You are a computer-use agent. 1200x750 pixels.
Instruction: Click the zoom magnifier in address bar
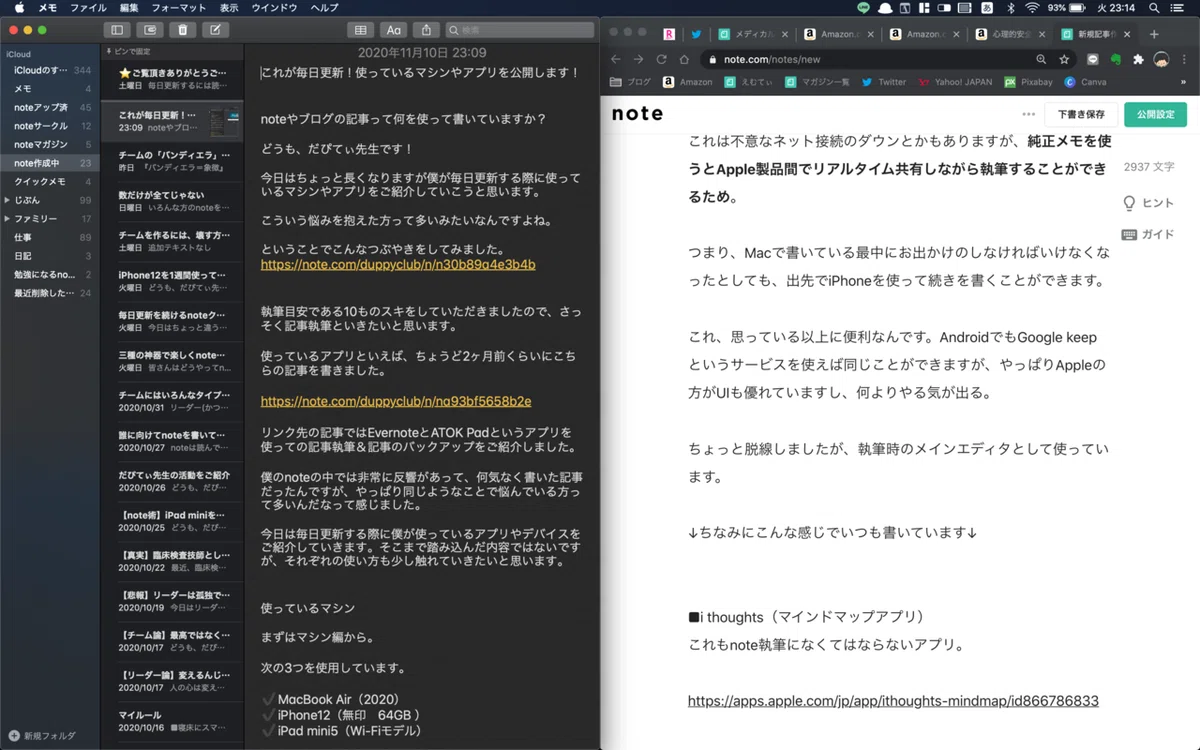click(x=1041, y=59)
